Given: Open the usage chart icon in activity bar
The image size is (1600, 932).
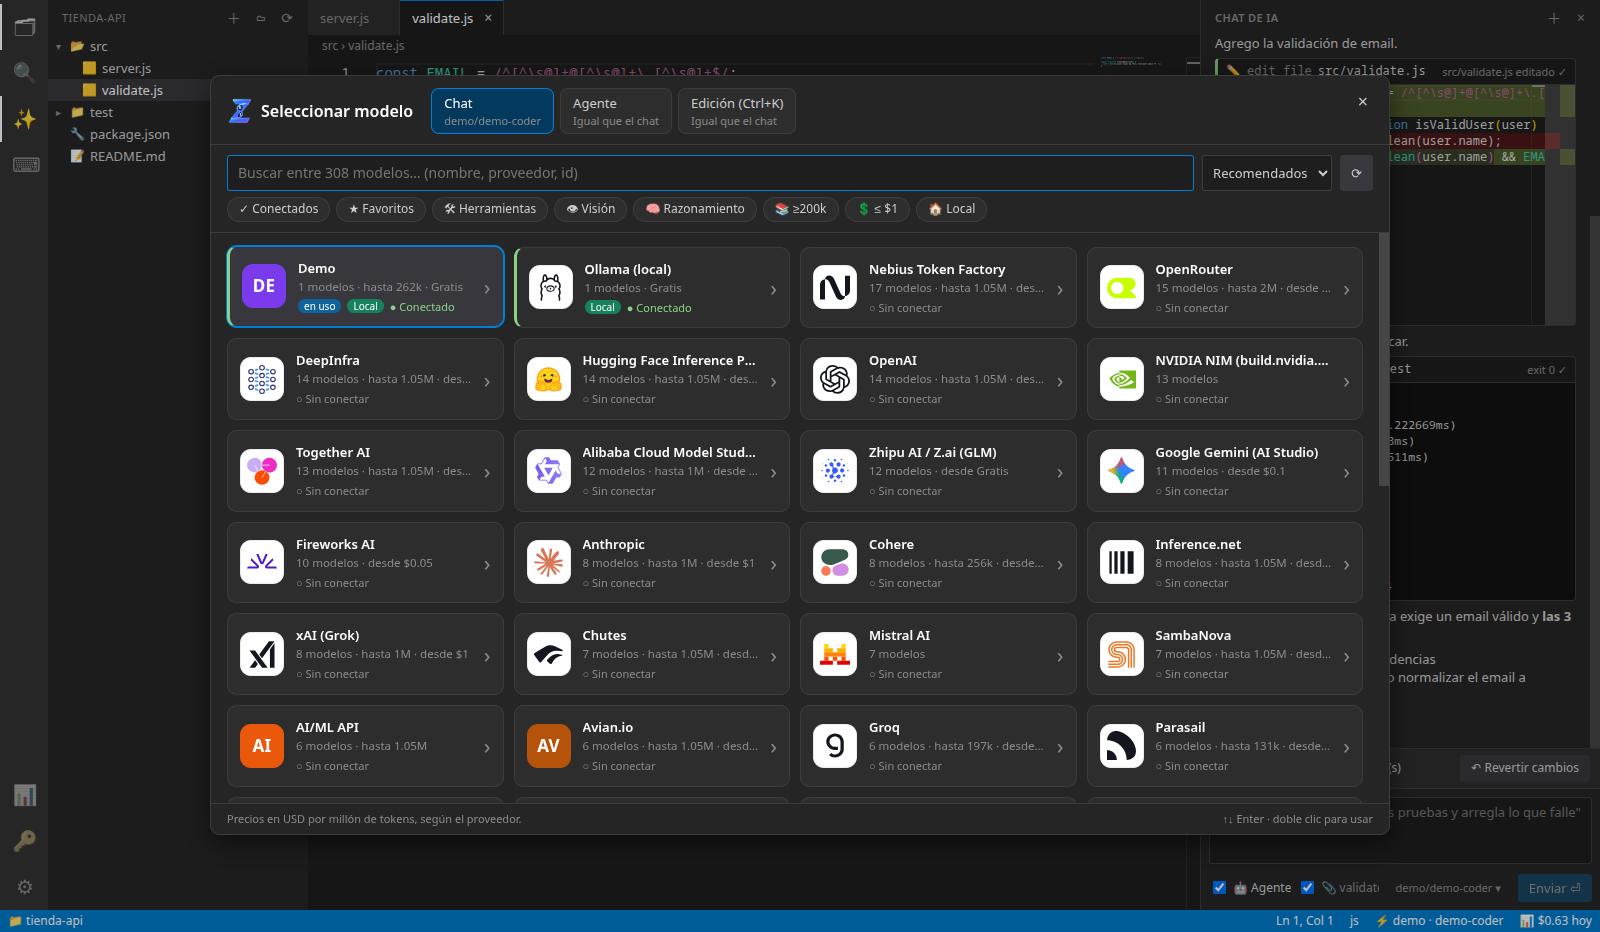Looking at the screenshot, I should tap(25, 795).
